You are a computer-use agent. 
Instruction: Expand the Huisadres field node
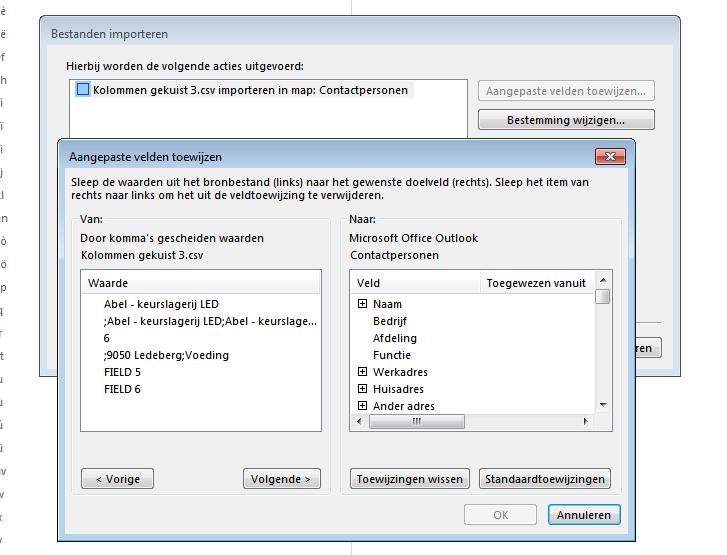click(x=362, y=389)
